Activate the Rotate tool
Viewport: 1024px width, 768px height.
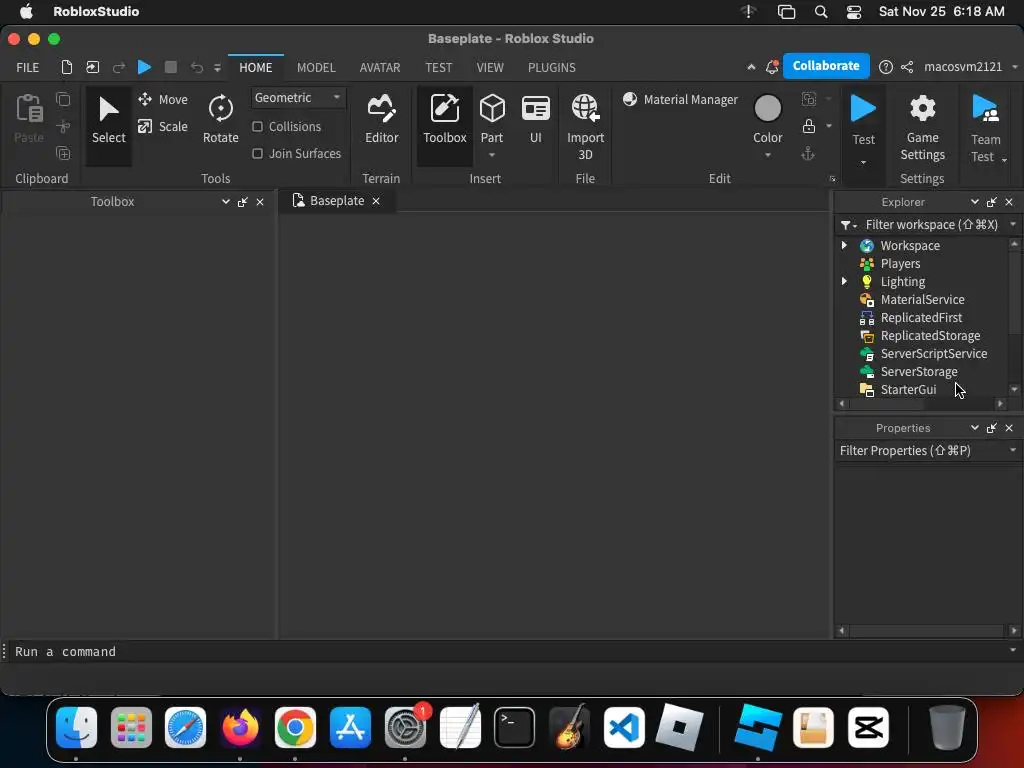coord(221,119)
